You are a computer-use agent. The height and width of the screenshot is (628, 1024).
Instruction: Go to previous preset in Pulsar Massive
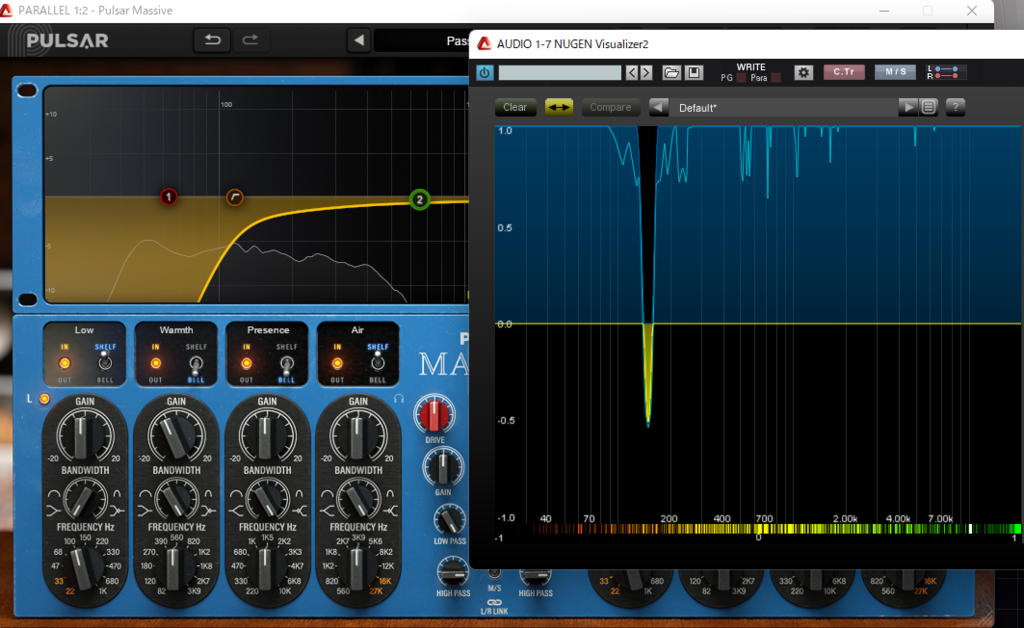point(359,40)
